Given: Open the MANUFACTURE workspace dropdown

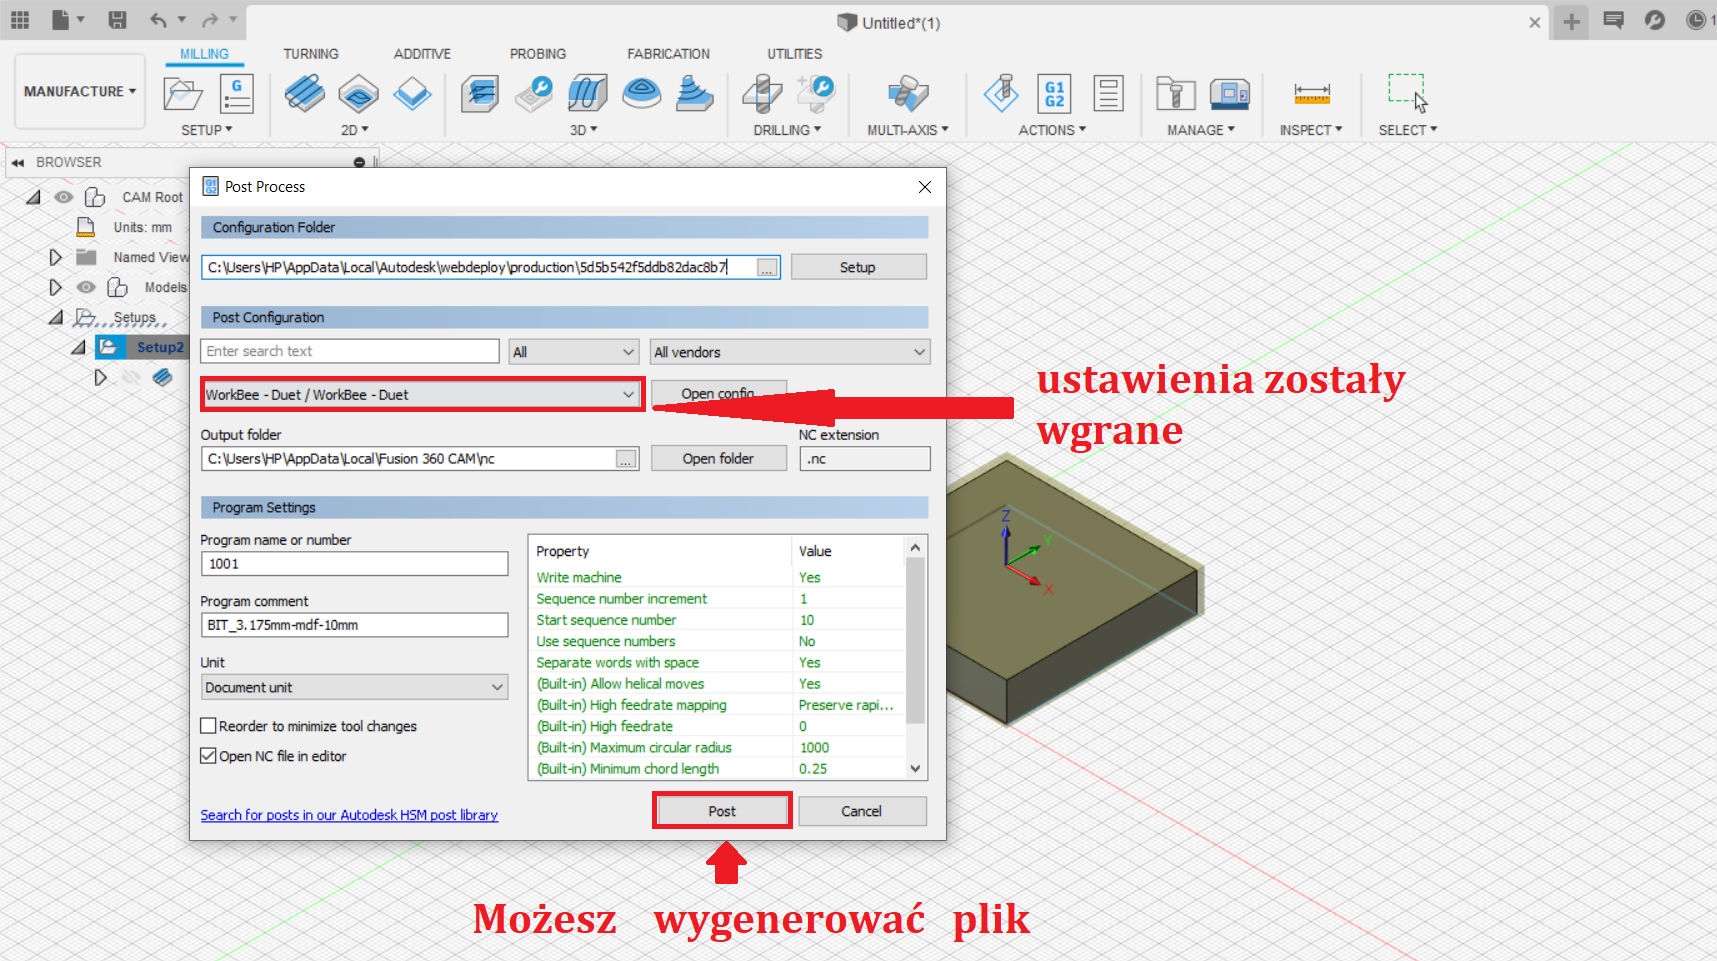Looking at the screenshot, I should coord(80,91).
